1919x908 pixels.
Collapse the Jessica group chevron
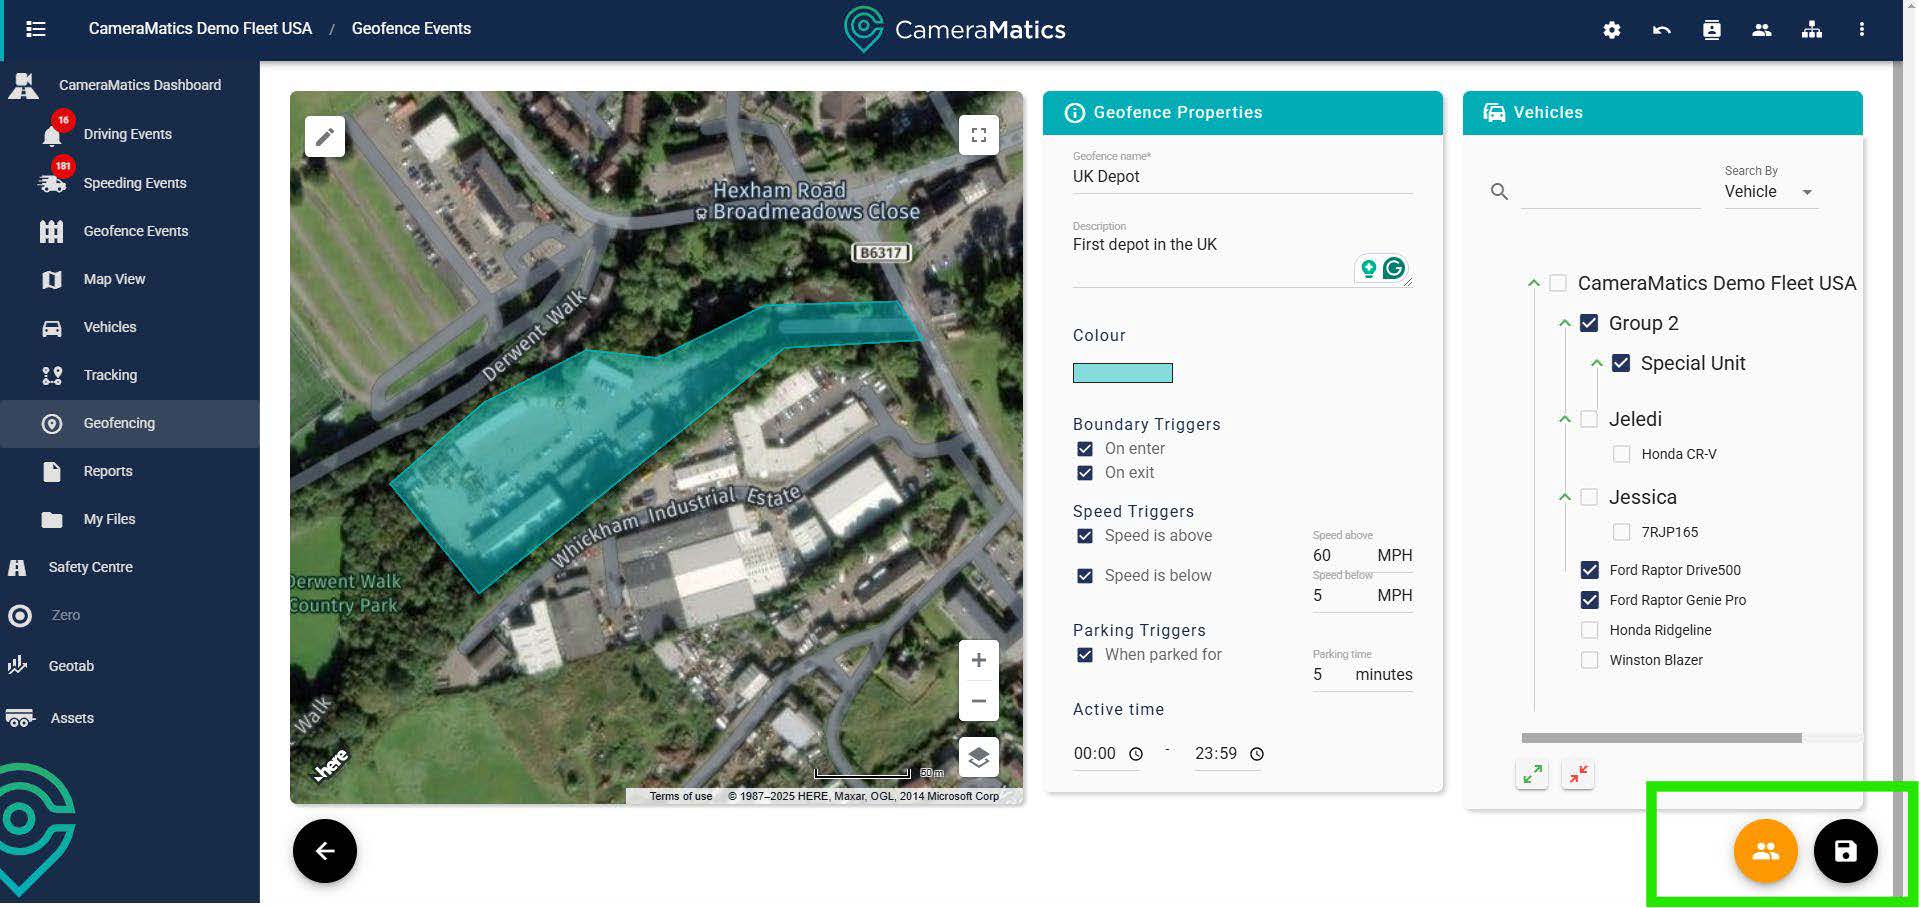tap(1565, 497)
